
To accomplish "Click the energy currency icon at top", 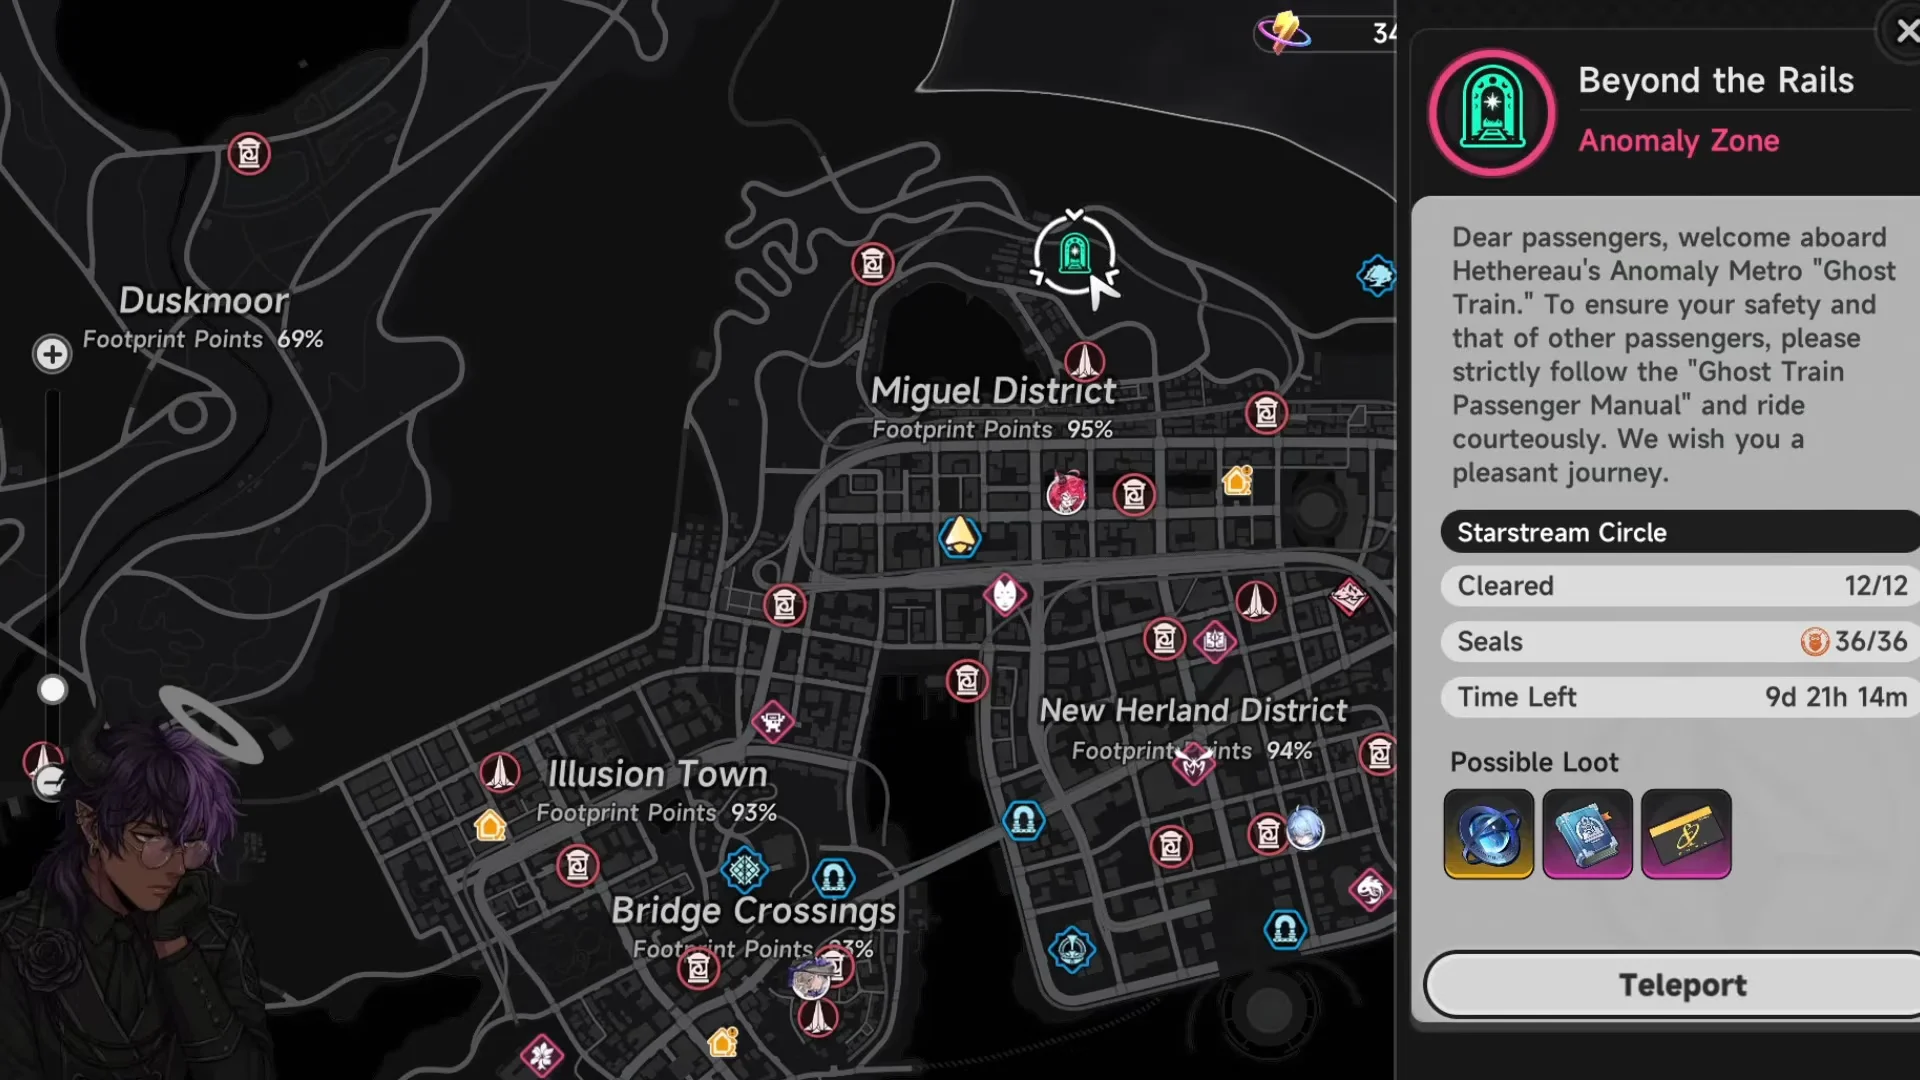I will pyautogui.click(x=1285, y=32).
